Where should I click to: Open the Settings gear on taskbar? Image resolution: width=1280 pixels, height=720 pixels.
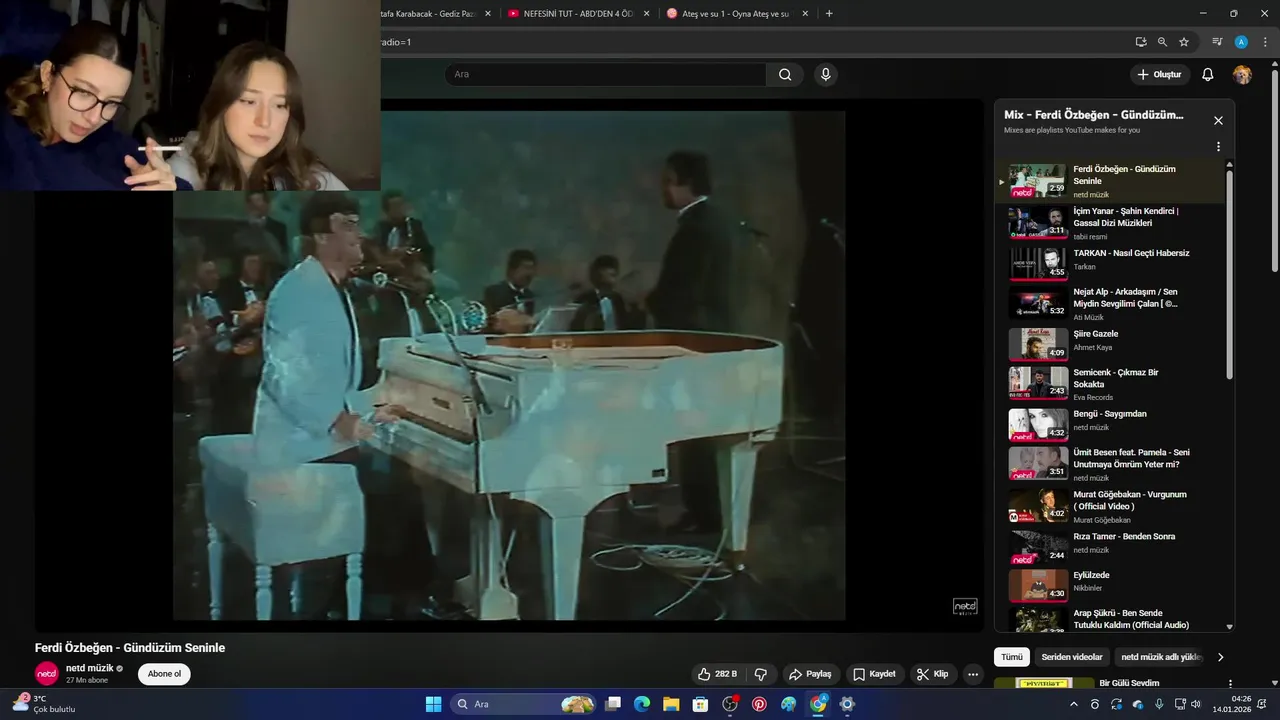click(847, 704)
